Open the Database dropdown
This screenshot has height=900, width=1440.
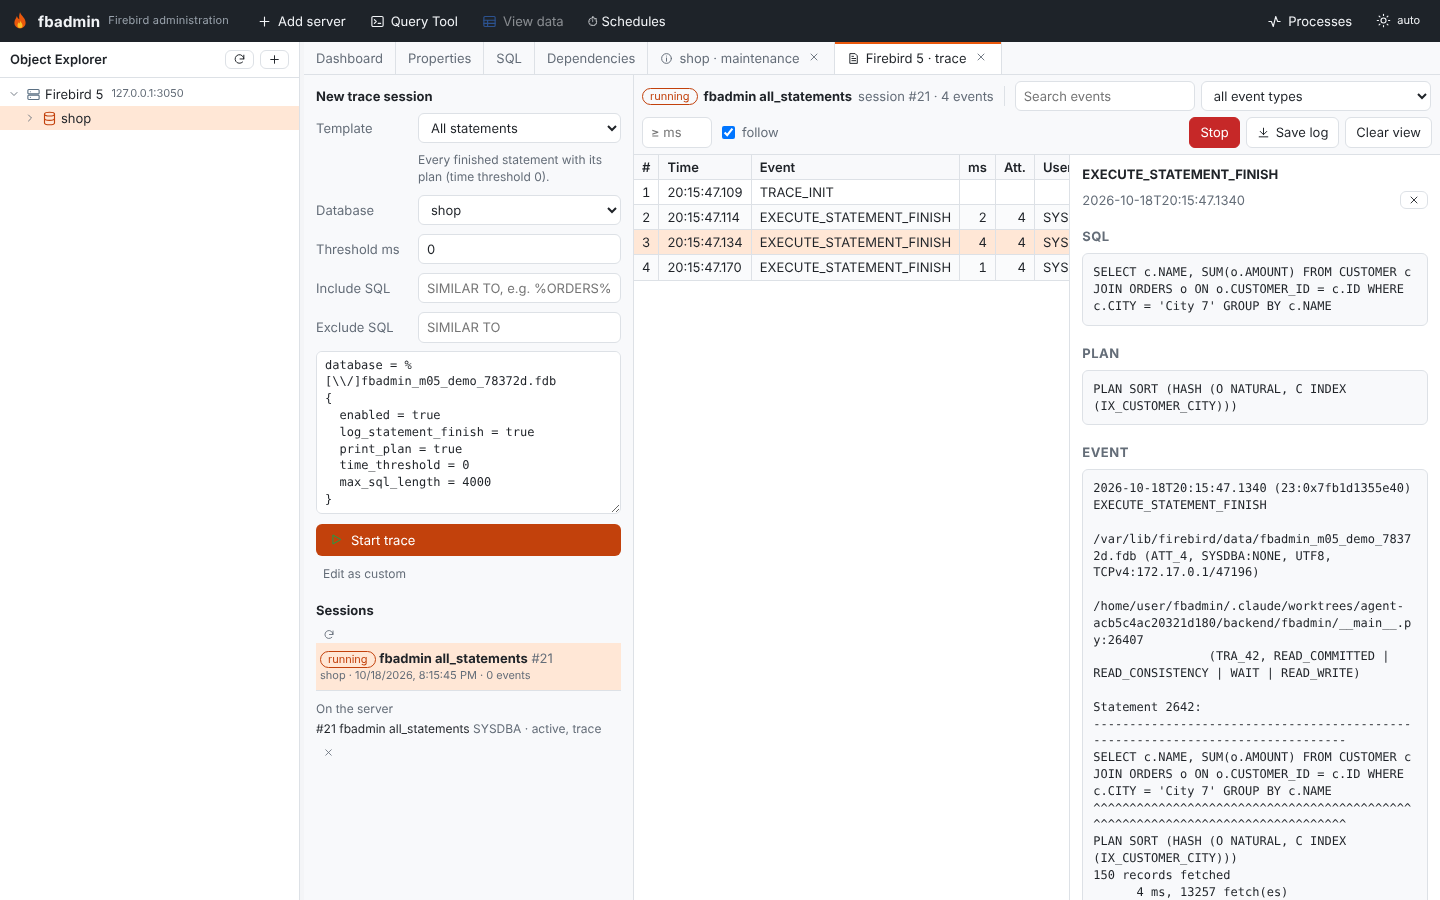tap(519, 210)
